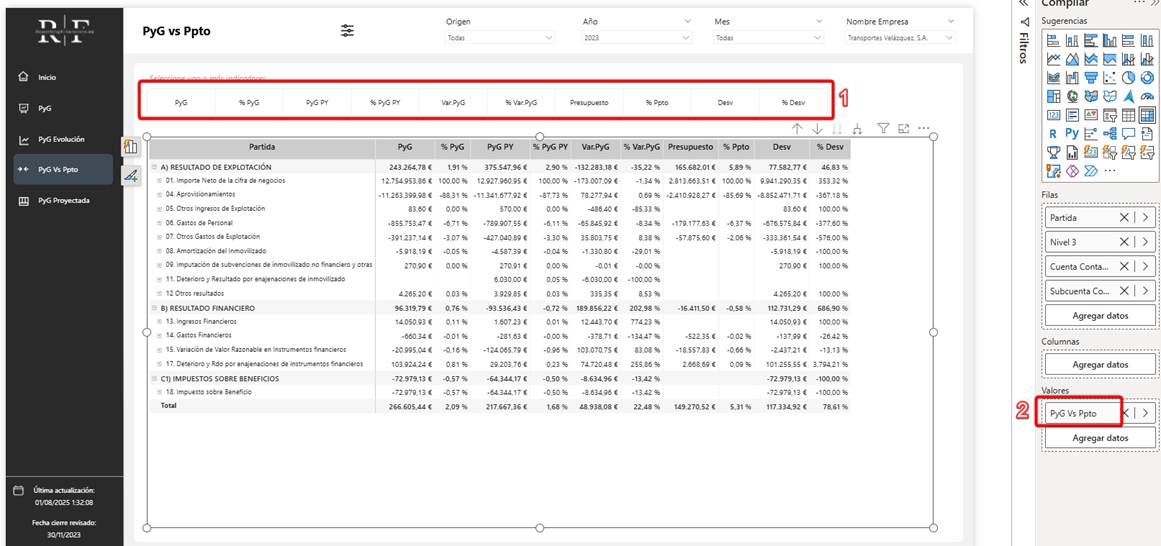The image size is (1161, 546).
Task: Choose the area chart visual
Action: coord(1071,59)
